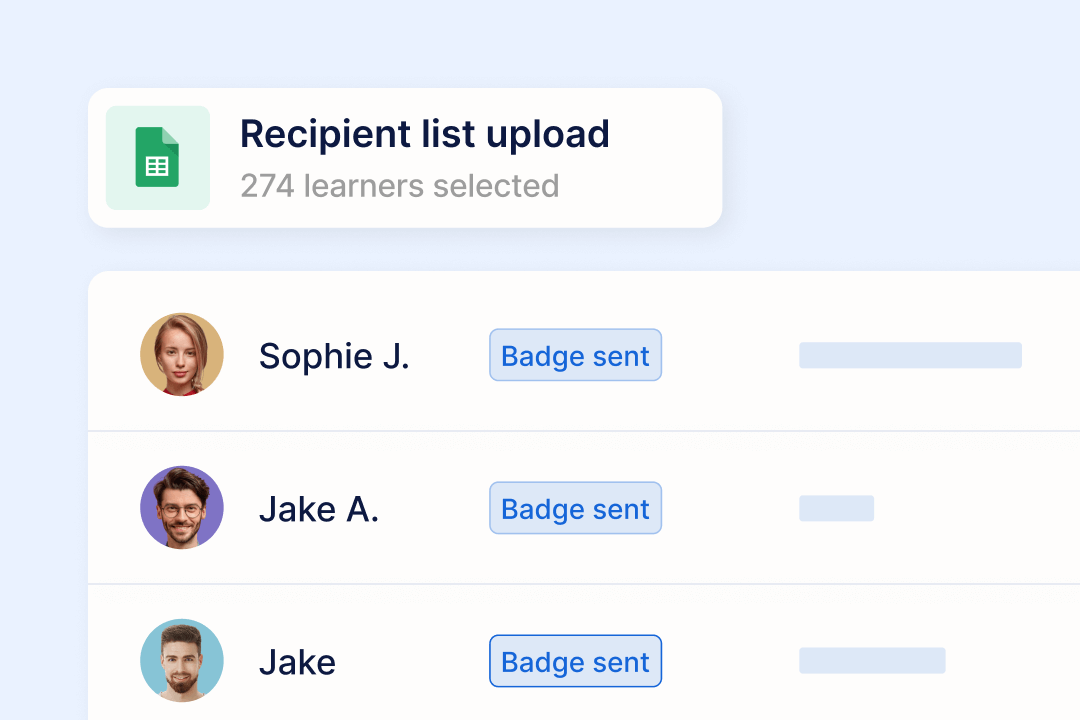Click the placeholder bar in Sophie J.'s row
The height and width of the screenshot is (720, 1080).
tap(910, 355)
